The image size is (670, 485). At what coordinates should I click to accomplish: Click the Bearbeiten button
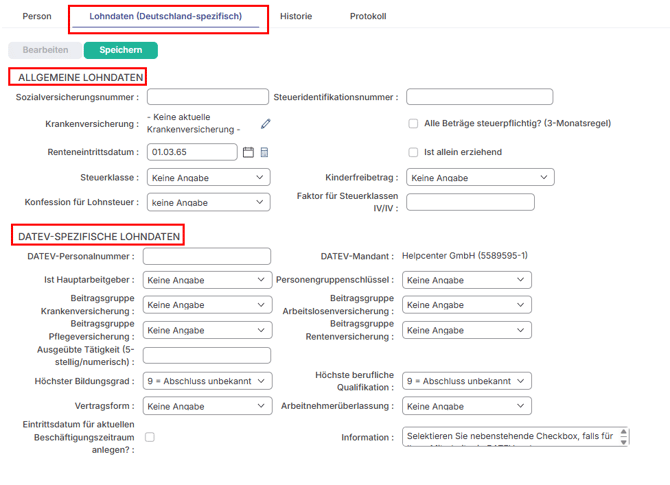(45, 50)
